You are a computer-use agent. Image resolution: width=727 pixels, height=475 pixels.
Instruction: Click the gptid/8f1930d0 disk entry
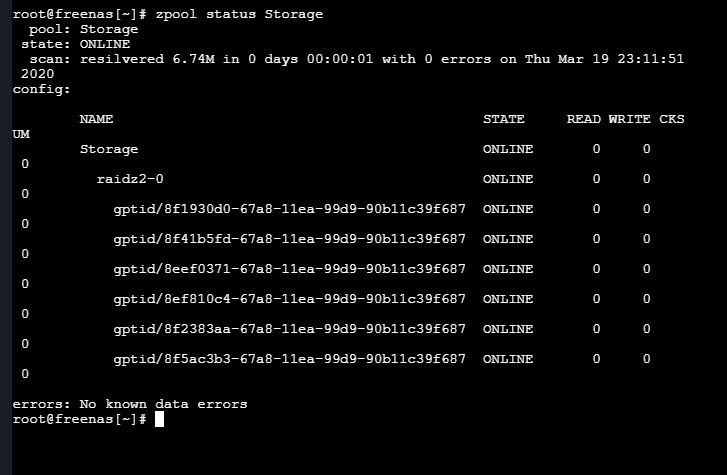pyautogui.click(x=289, y=209)
